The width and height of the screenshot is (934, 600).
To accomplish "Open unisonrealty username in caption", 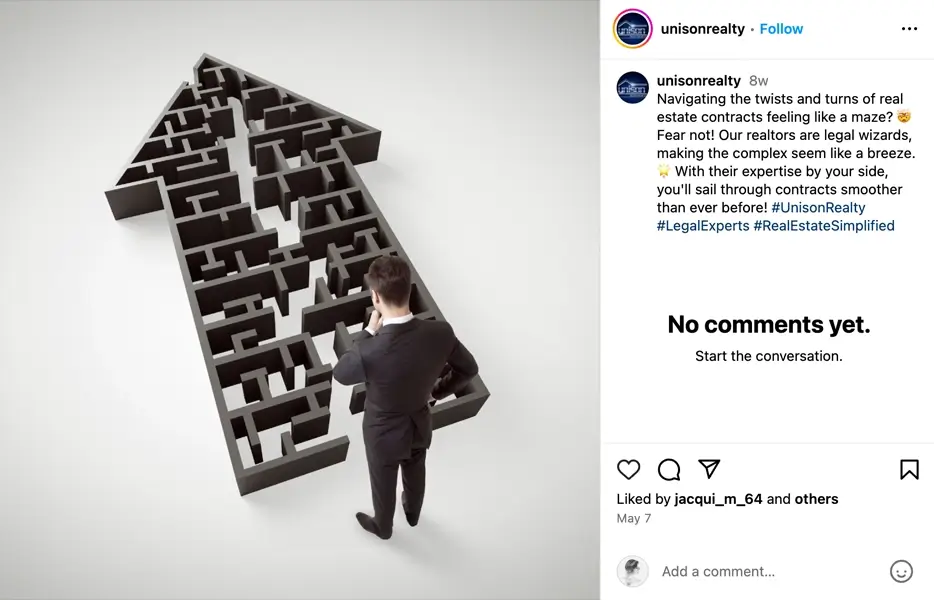I will click(699, 80).
